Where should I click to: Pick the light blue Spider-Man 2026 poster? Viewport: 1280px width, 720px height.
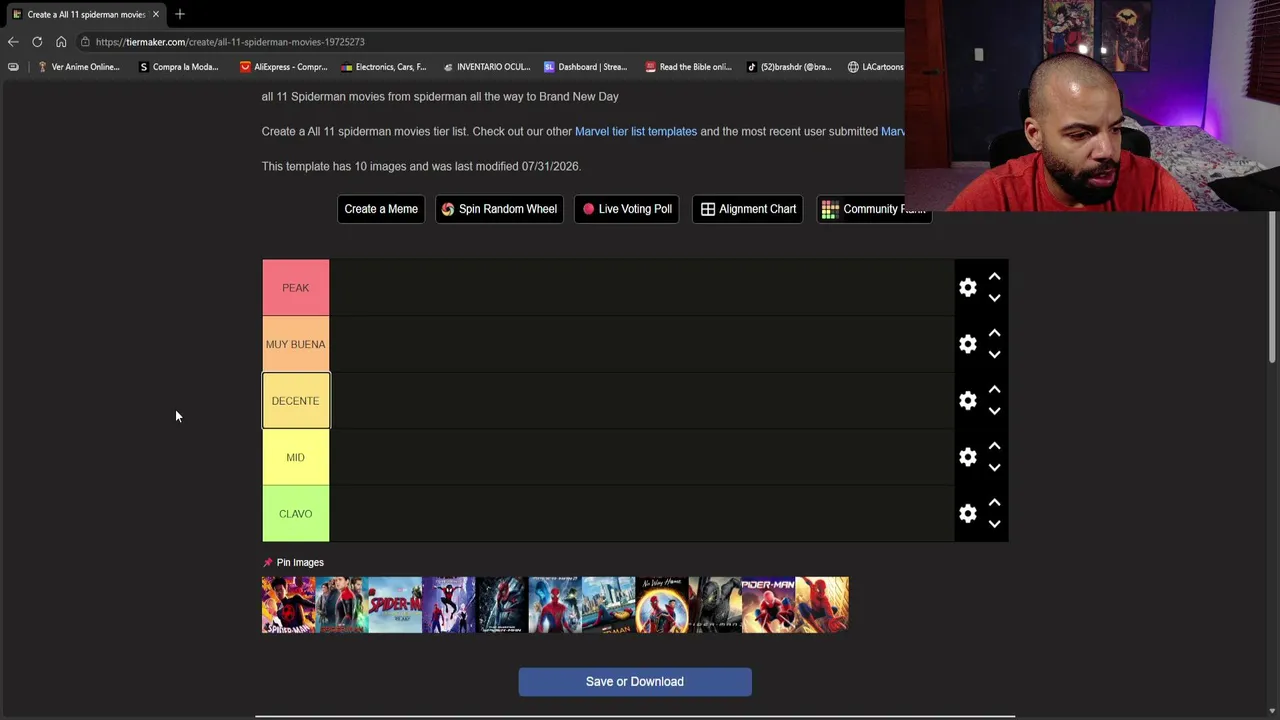pos(395,605)
